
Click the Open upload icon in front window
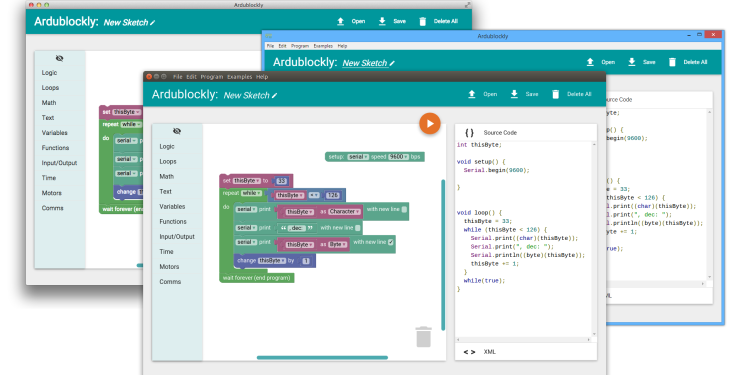click(472, 94)
